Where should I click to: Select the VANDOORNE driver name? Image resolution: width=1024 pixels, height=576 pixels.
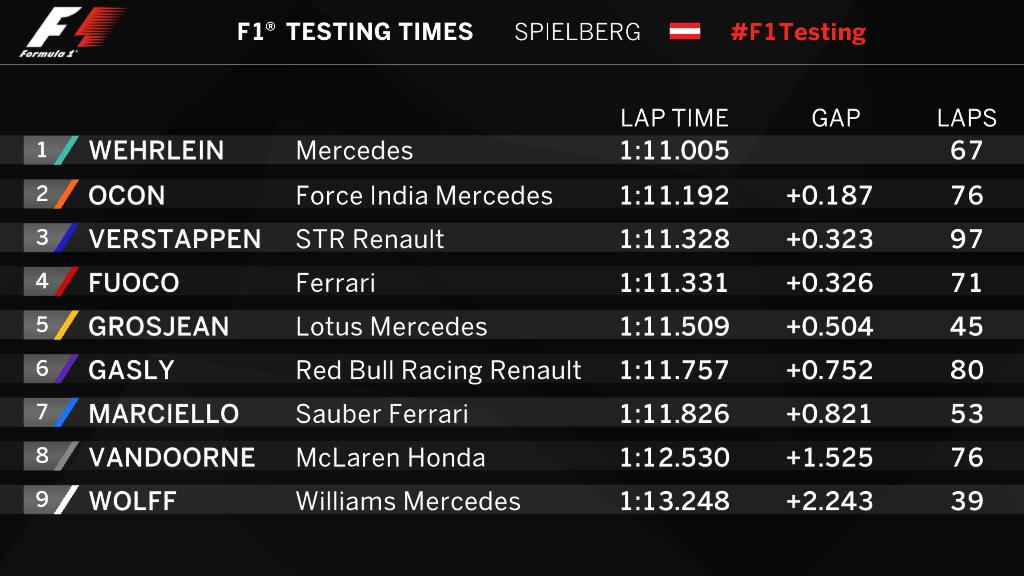[172, 457]
